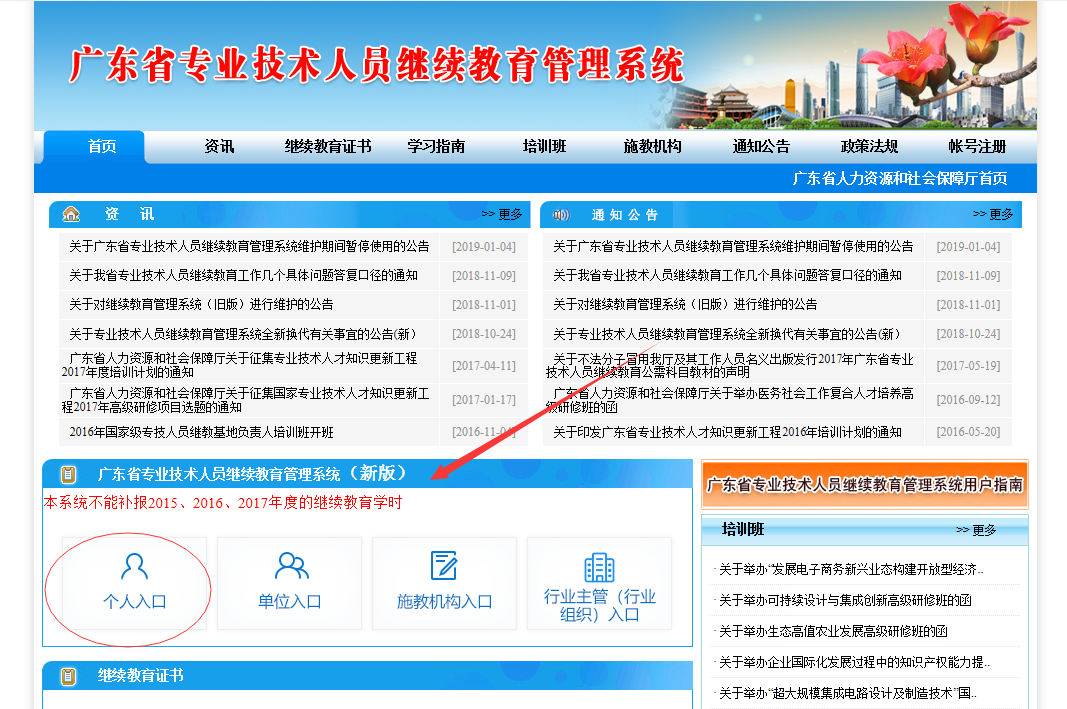
Task: Open 培训班 item 超大规模集成电路设计及制造技术
Action: (x=847, y=693)
